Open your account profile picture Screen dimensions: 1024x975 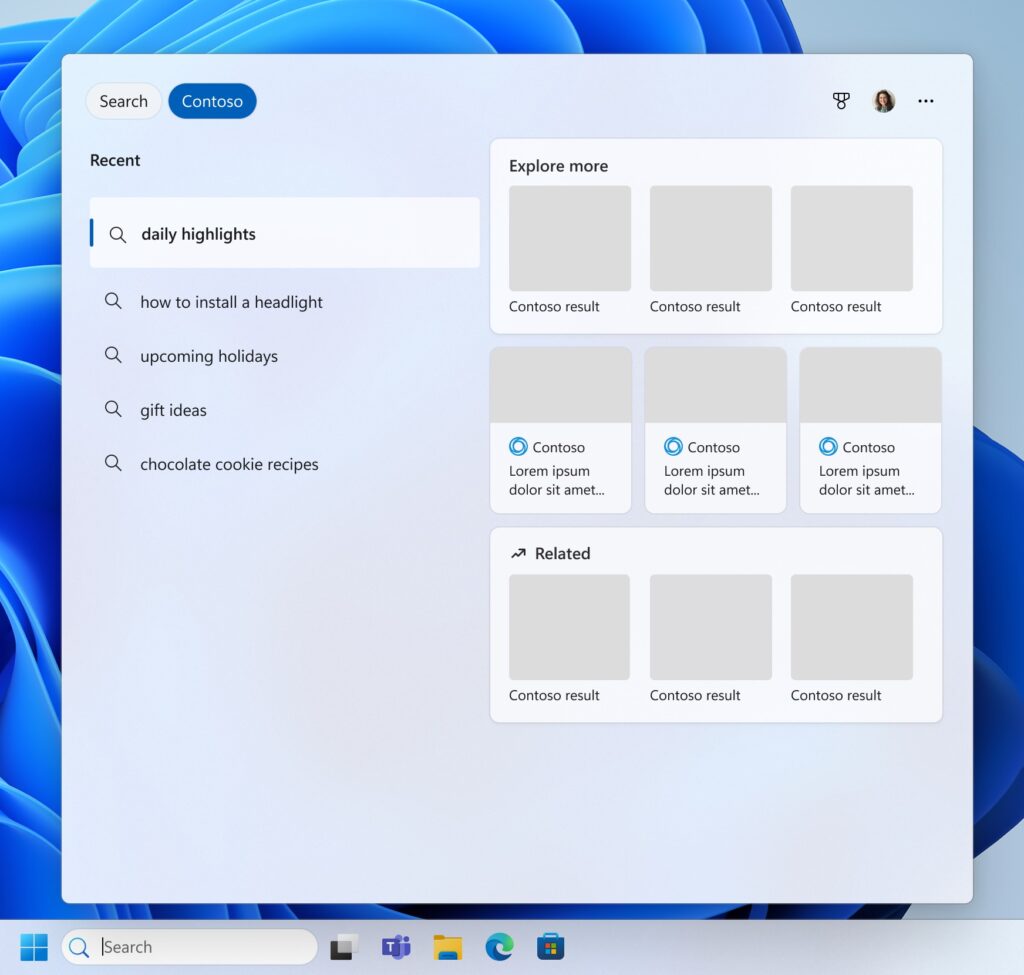click(884, 100)
